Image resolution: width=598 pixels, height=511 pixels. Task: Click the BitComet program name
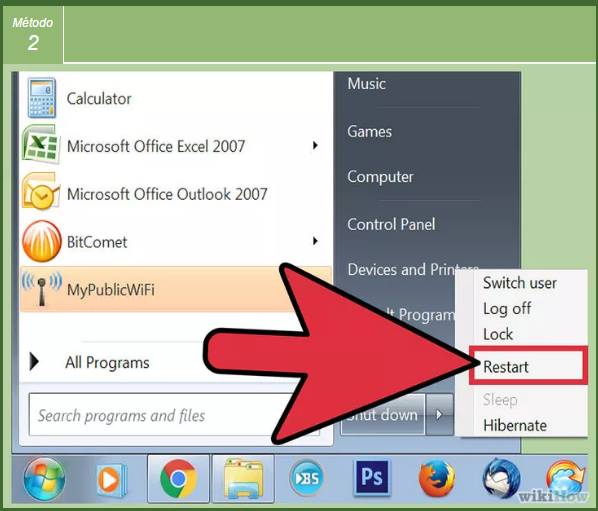97,242
